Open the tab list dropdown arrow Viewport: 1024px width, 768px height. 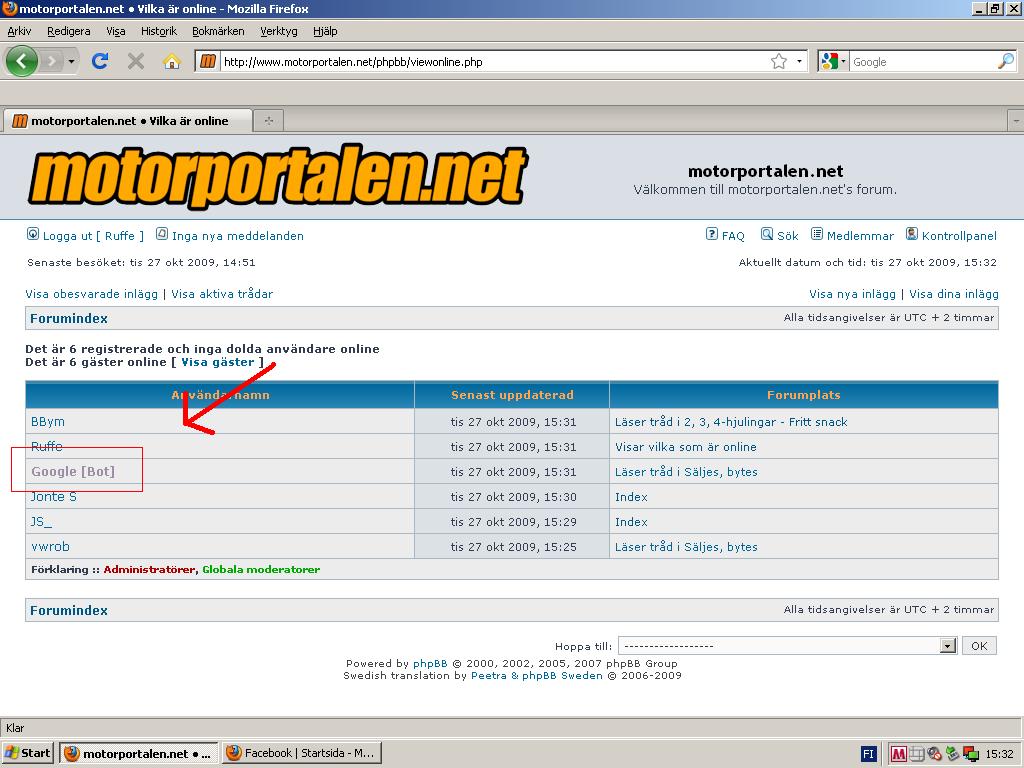1016,121
